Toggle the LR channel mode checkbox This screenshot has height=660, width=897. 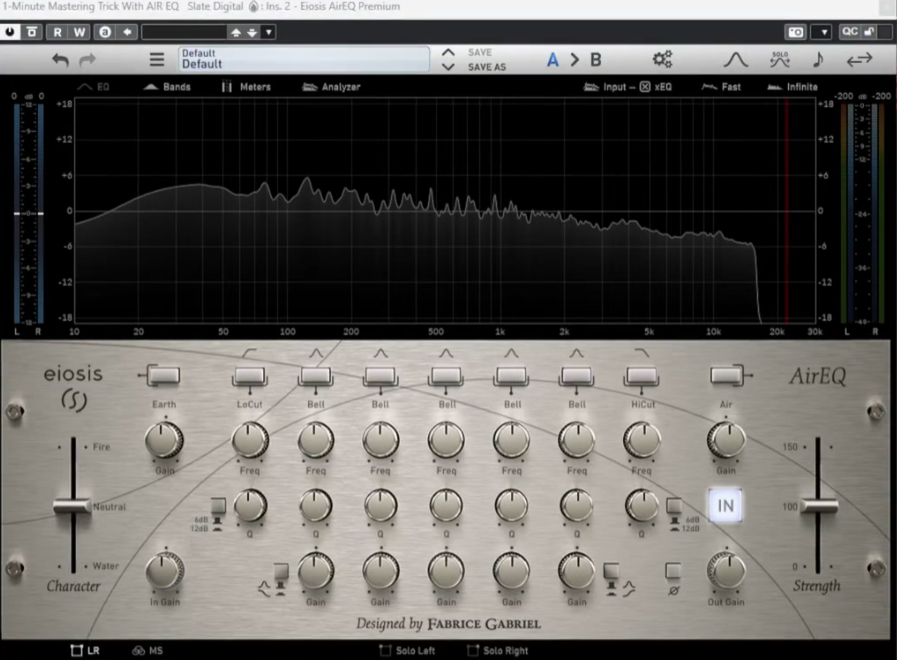(77, 650)
